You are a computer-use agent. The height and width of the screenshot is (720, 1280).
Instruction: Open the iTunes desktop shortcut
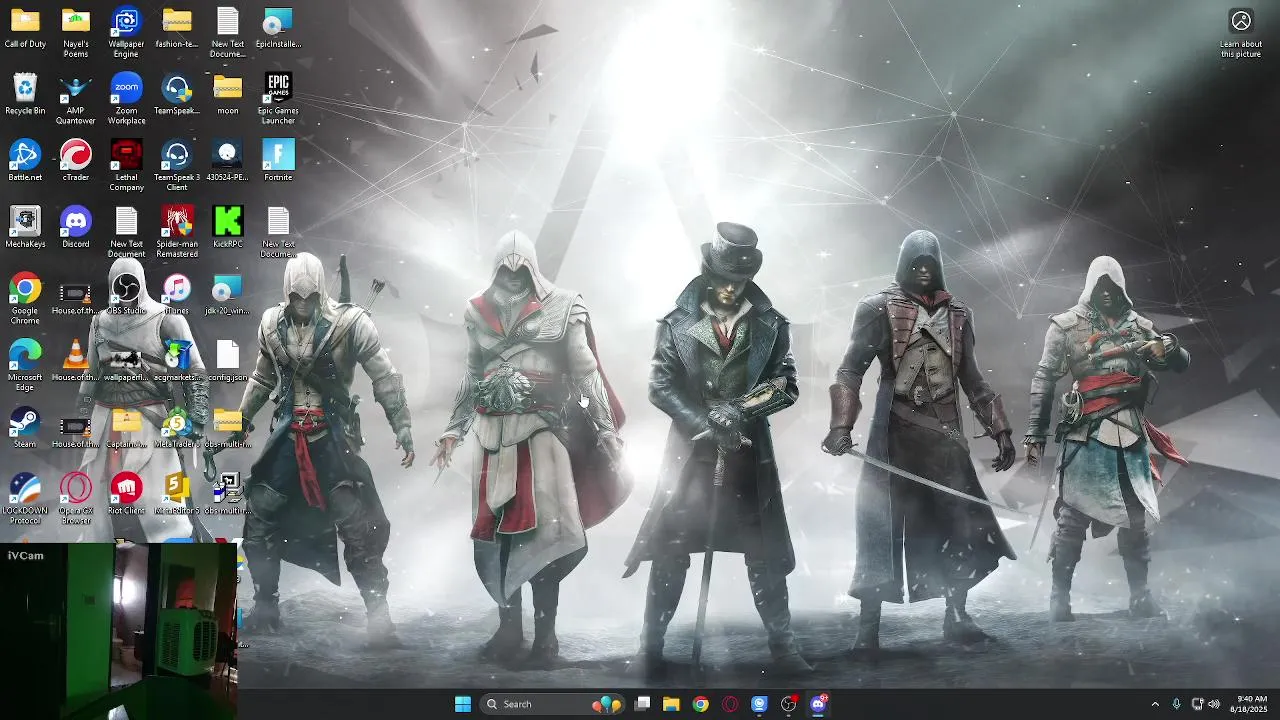coord(177,295)
